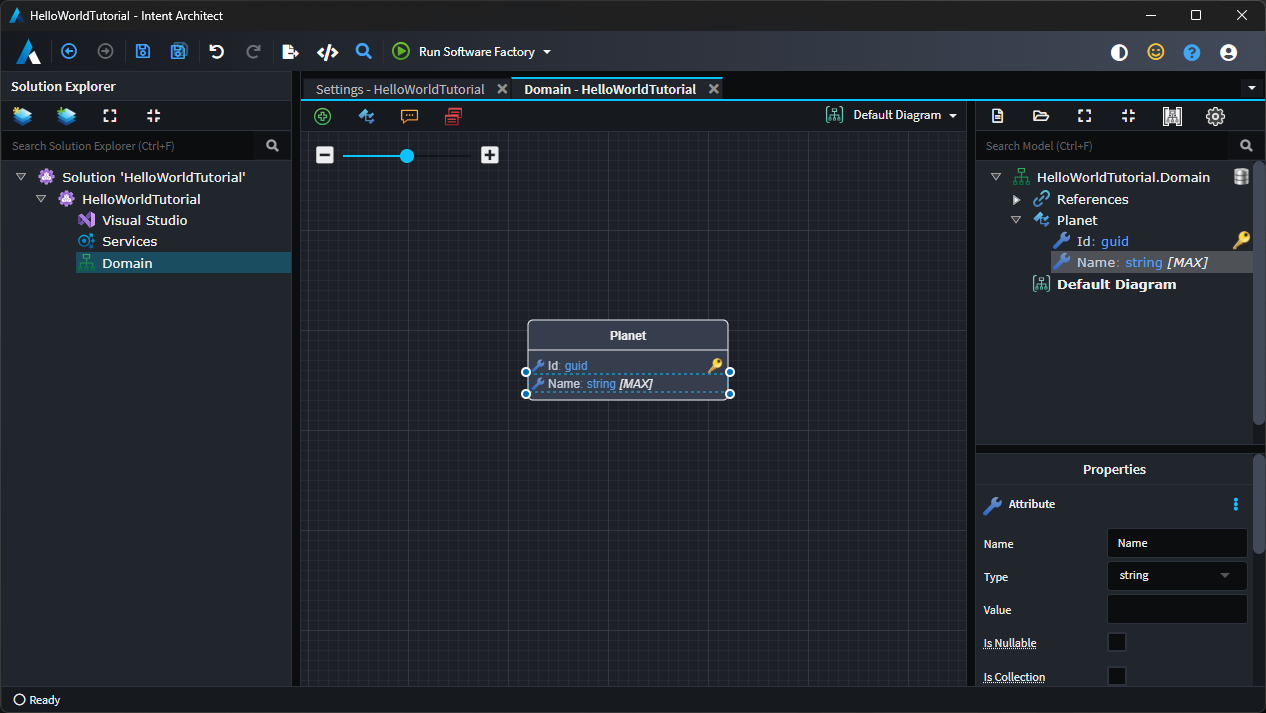The image size is (1266, 713).
Task: Click collapse all icon in model panel
Action: 1128,116
